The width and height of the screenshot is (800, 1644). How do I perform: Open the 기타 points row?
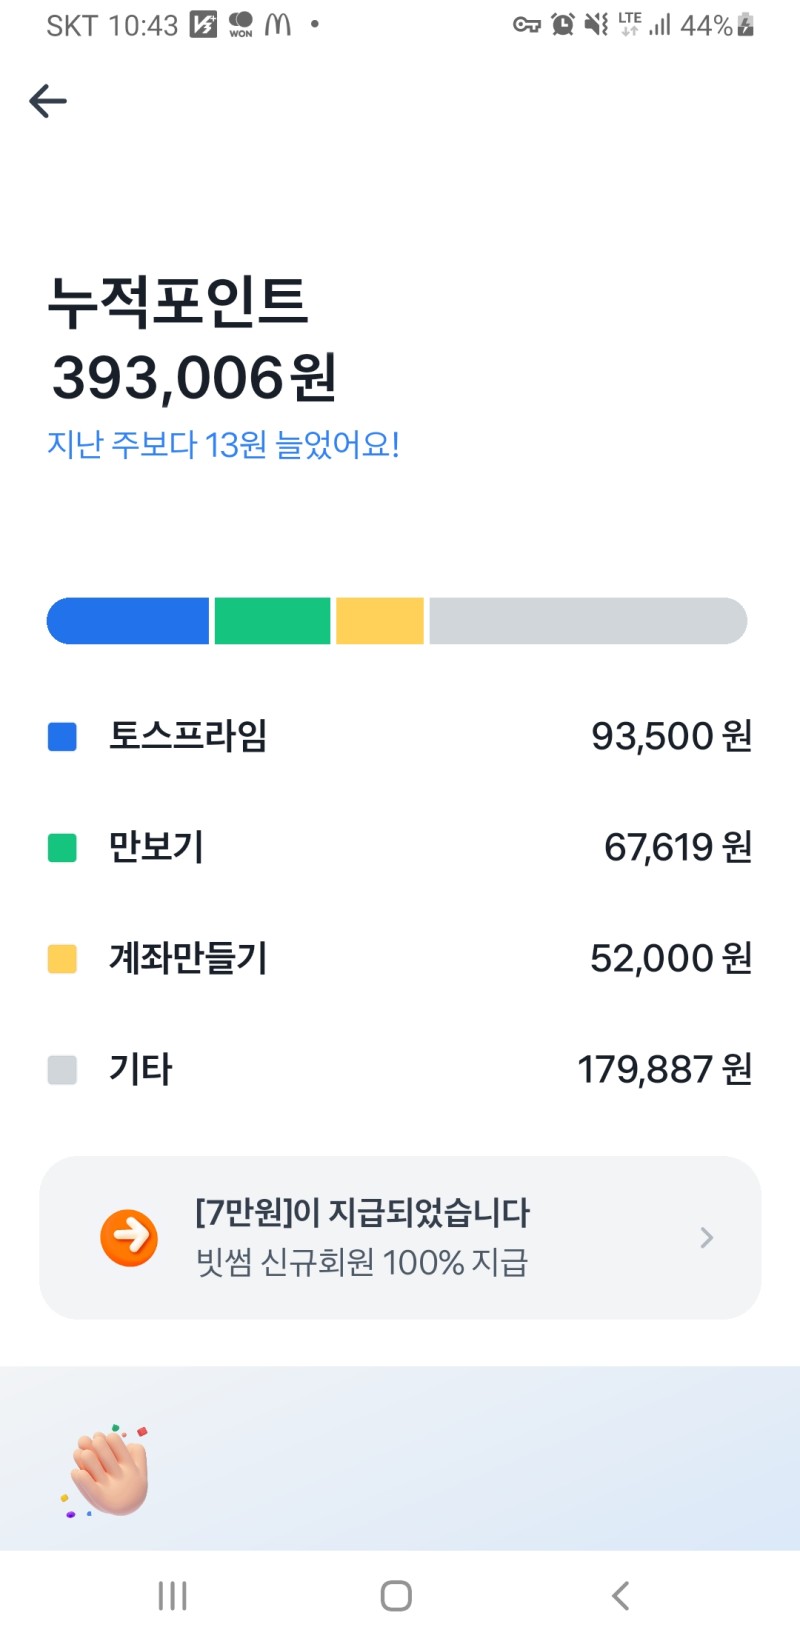tap(400, 1070)
